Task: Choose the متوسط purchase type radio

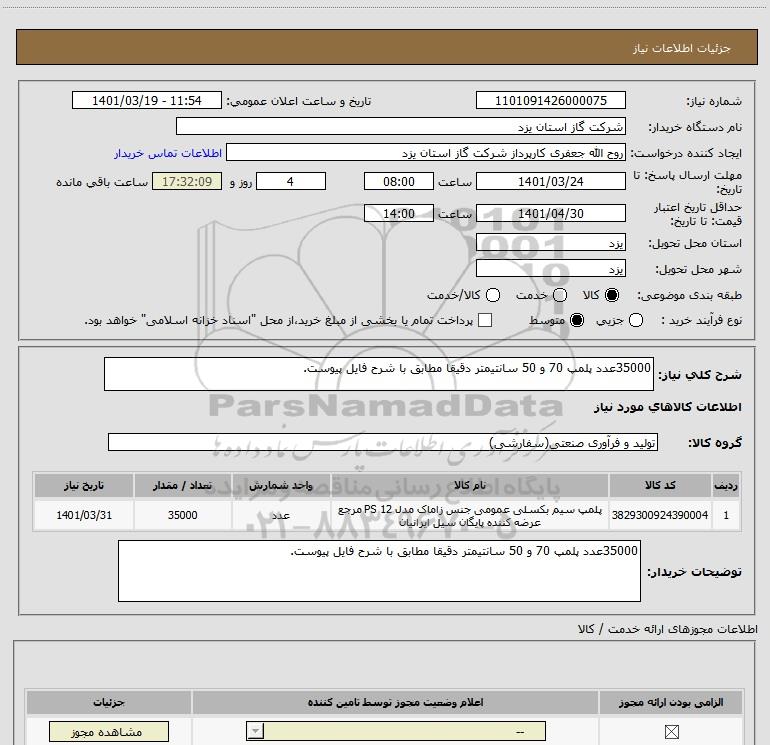Action: [x=577, y=321]
